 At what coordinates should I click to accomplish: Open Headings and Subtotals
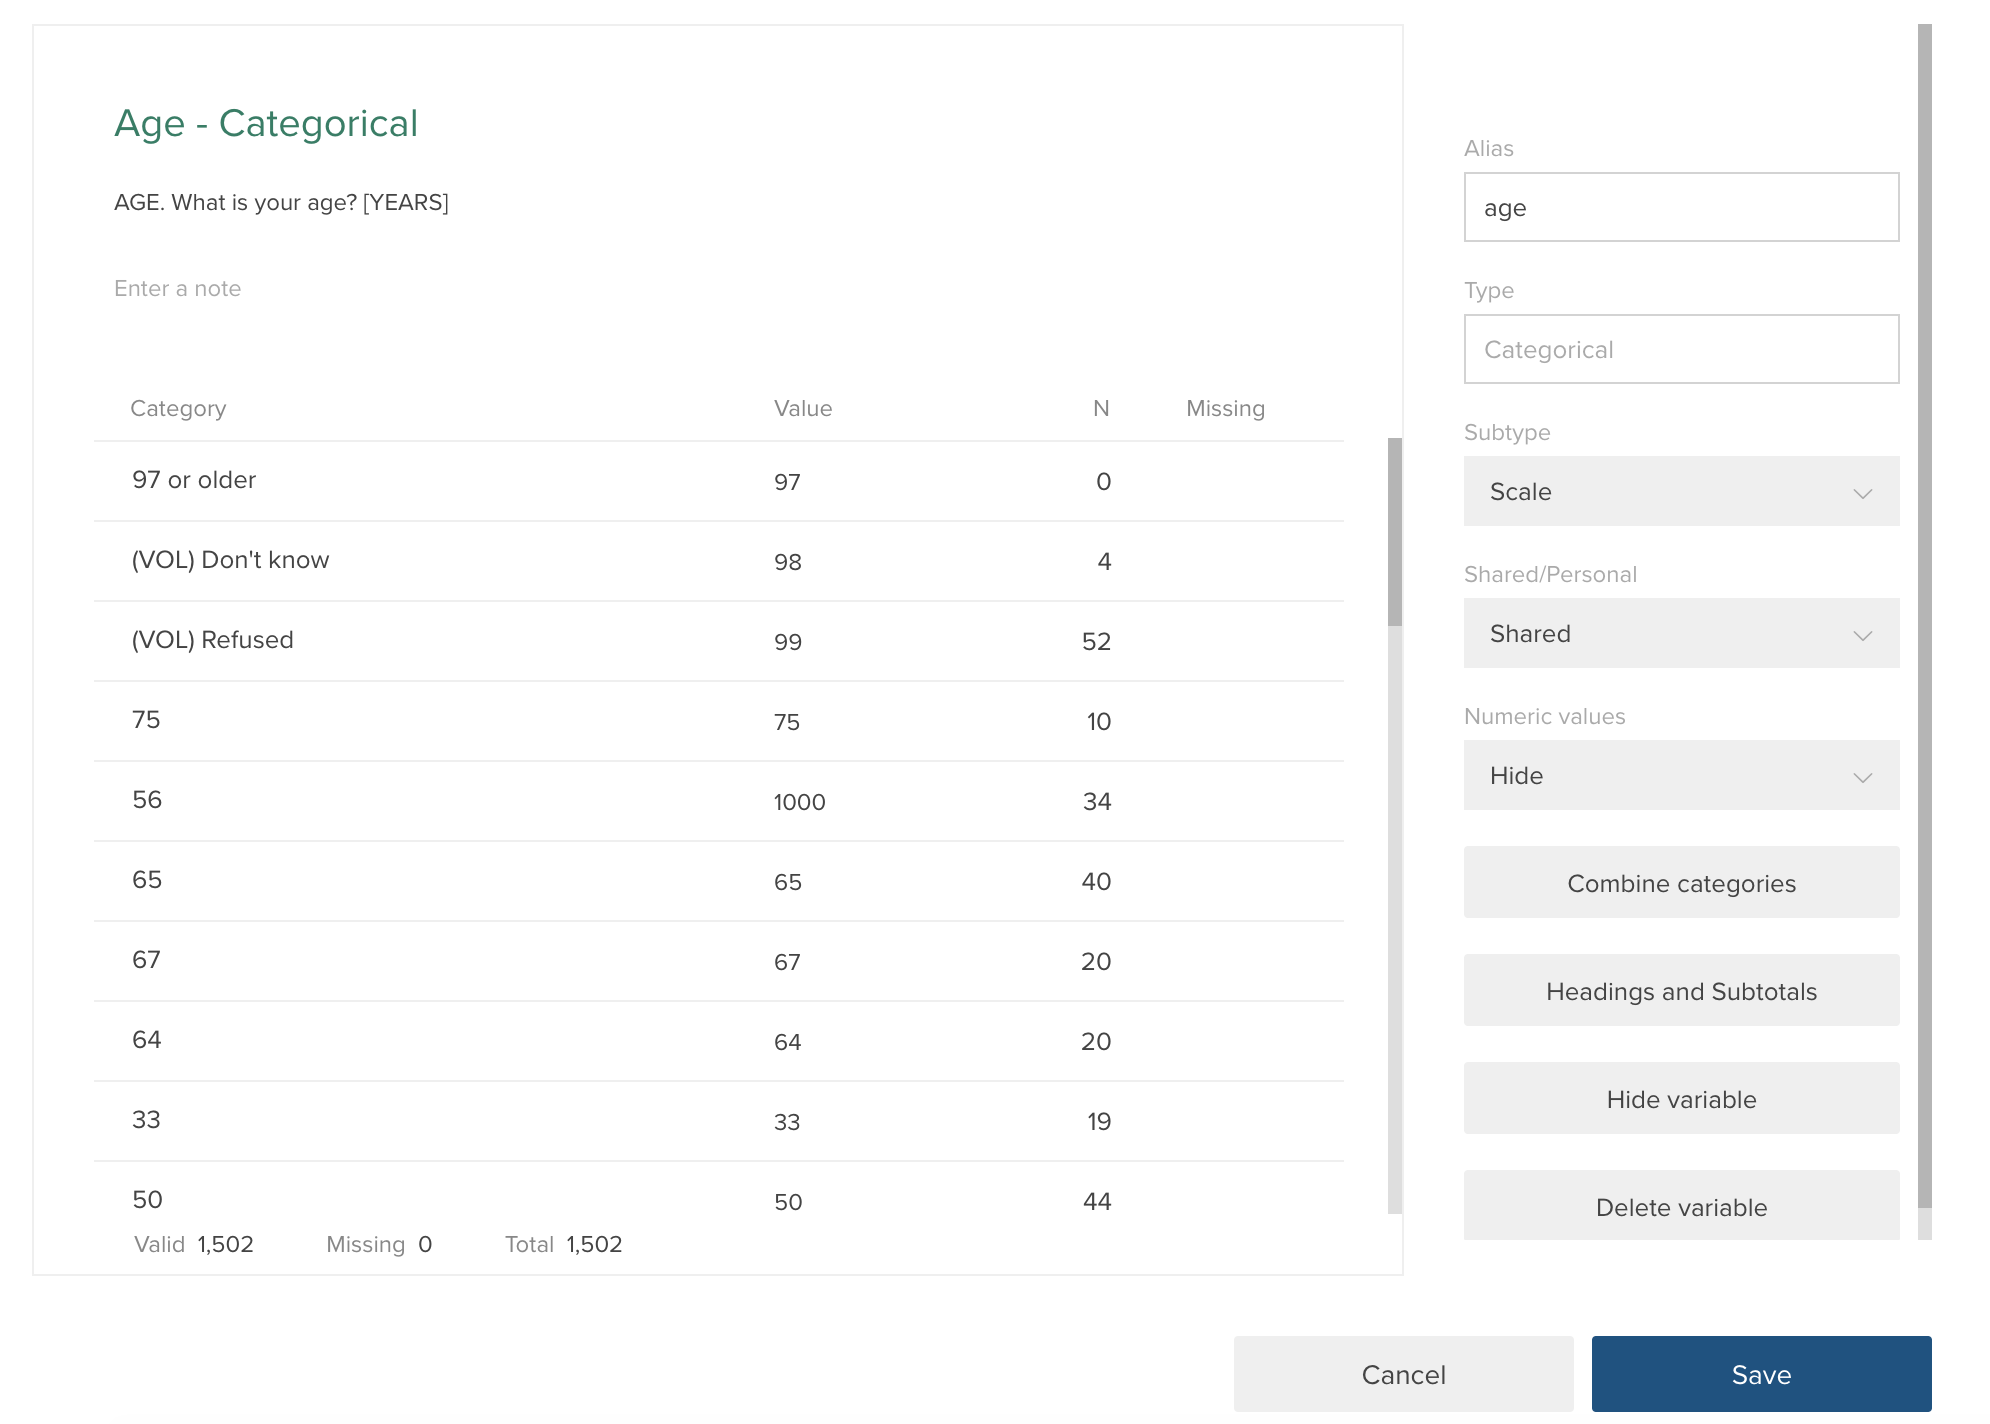(1680, 991)
